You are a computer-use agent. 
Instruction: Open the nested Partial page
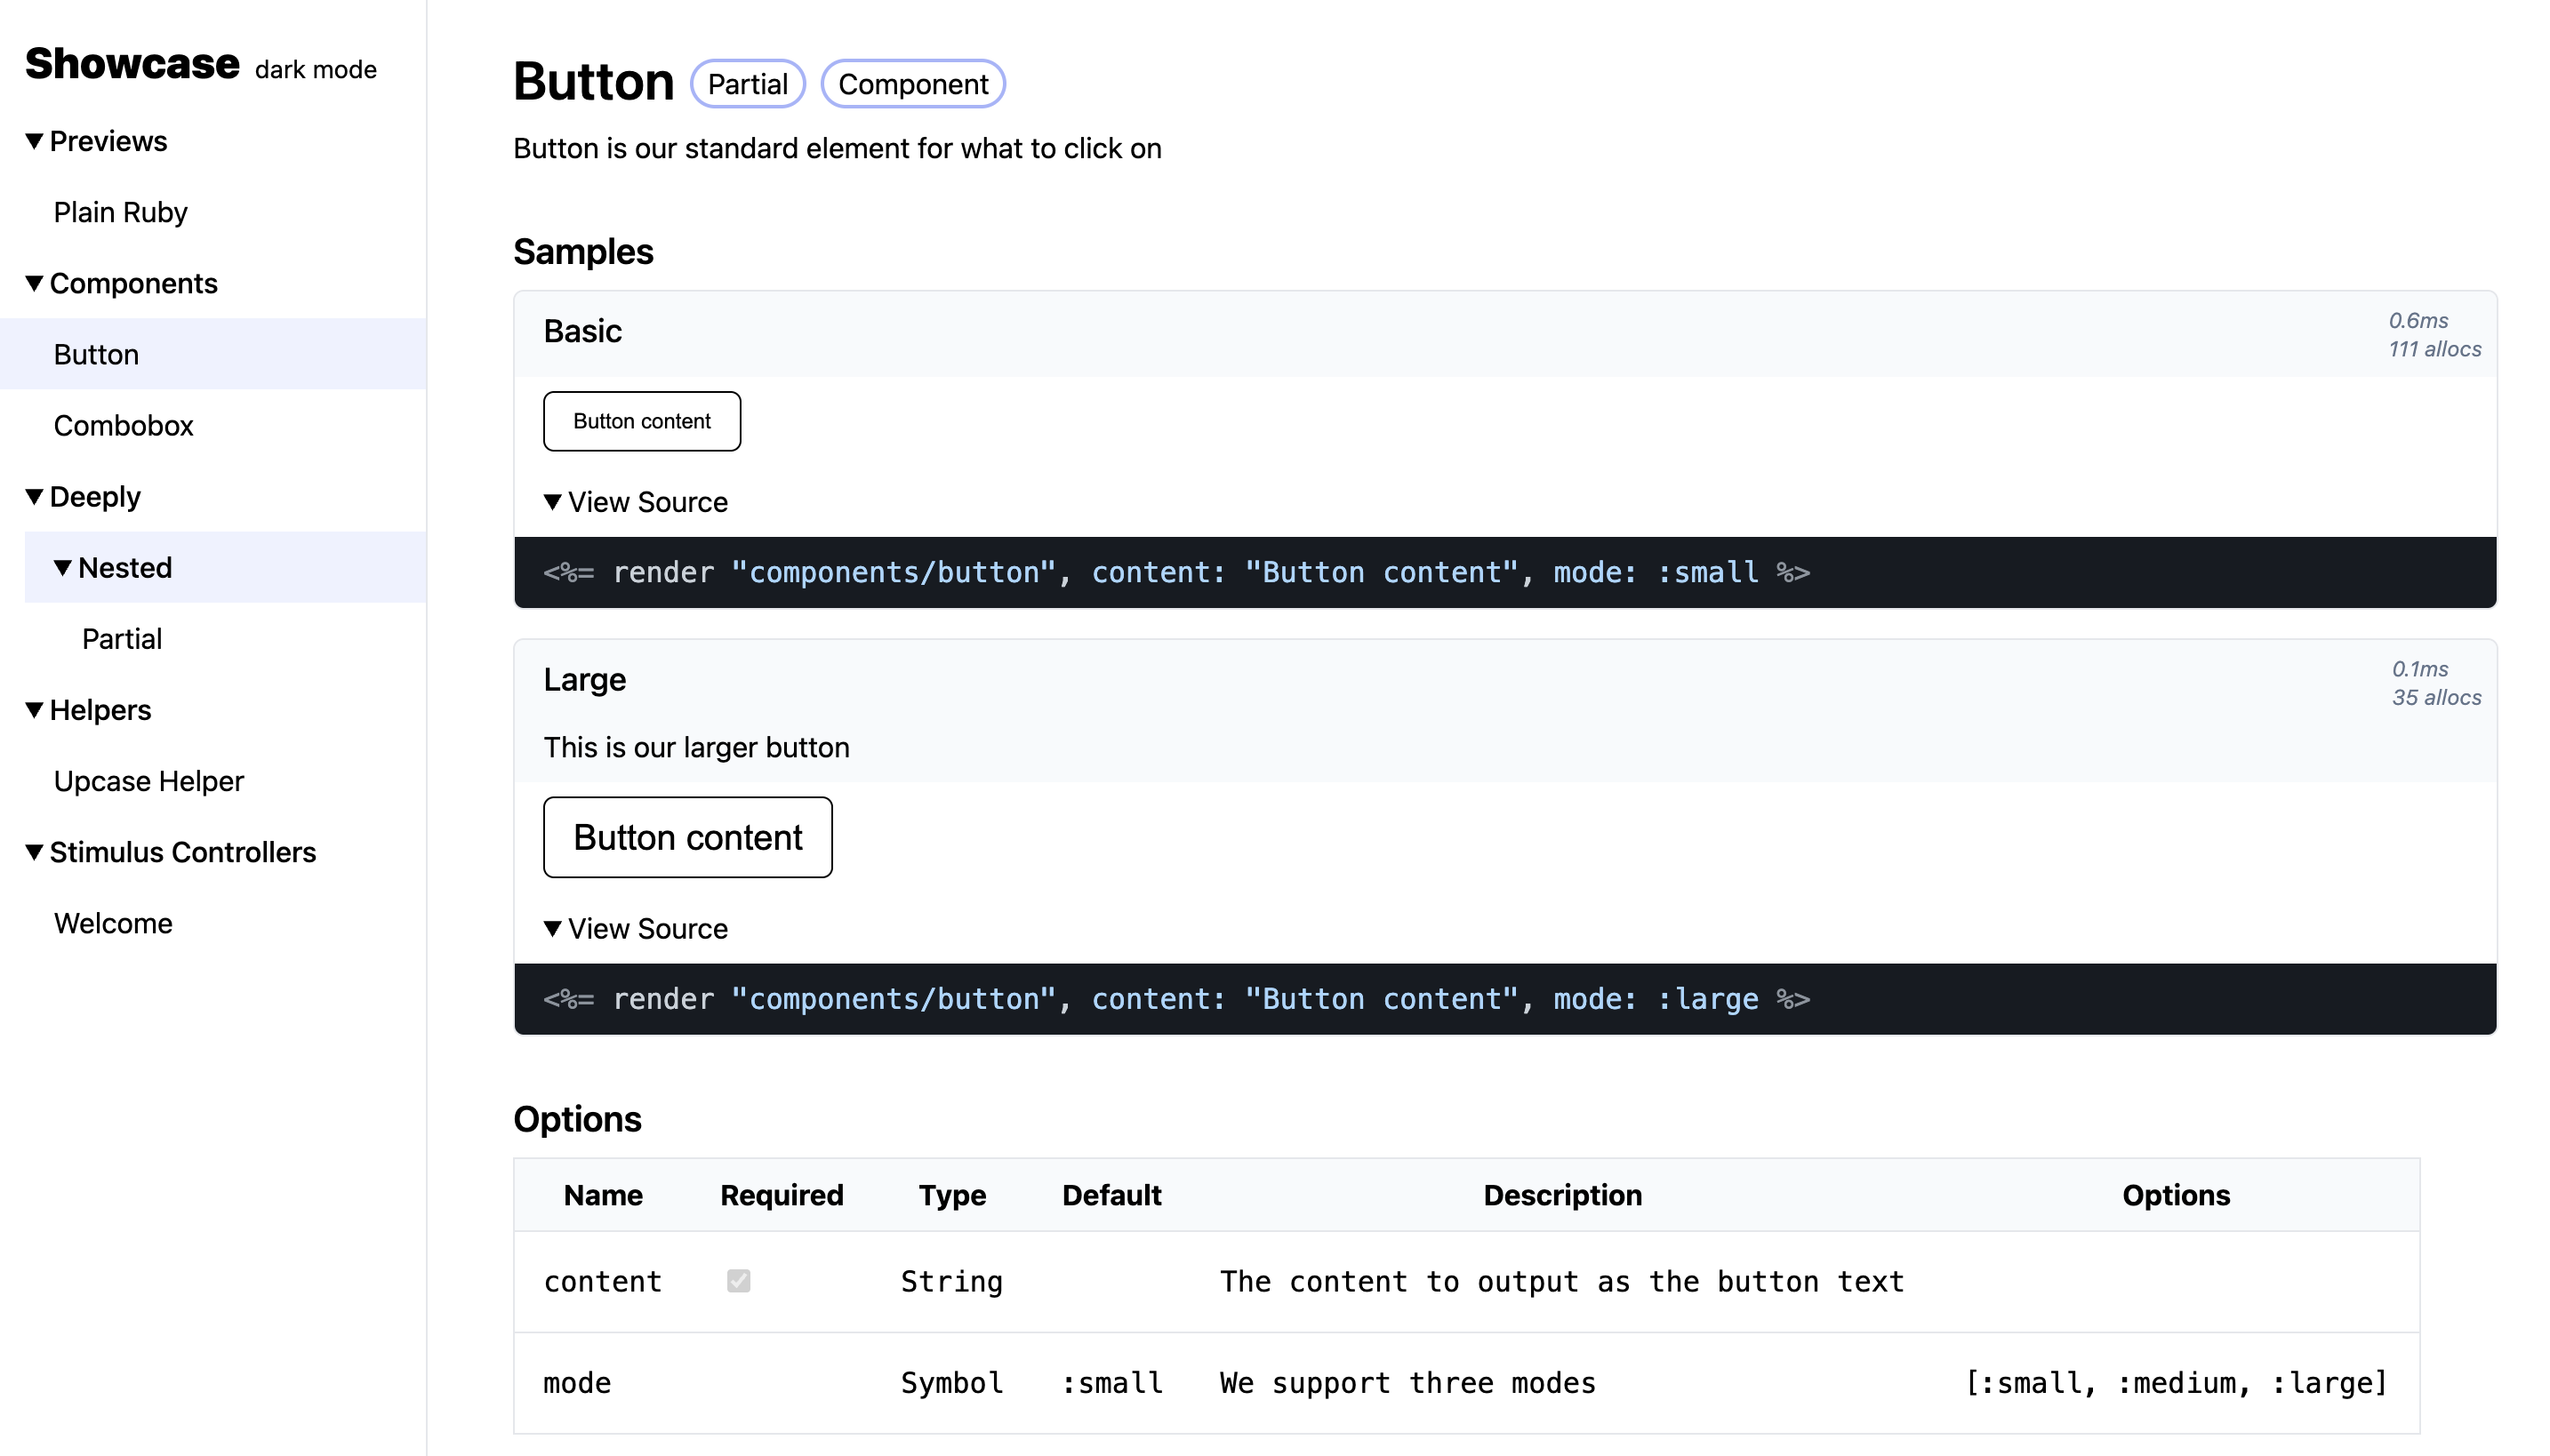pos(121,638)
